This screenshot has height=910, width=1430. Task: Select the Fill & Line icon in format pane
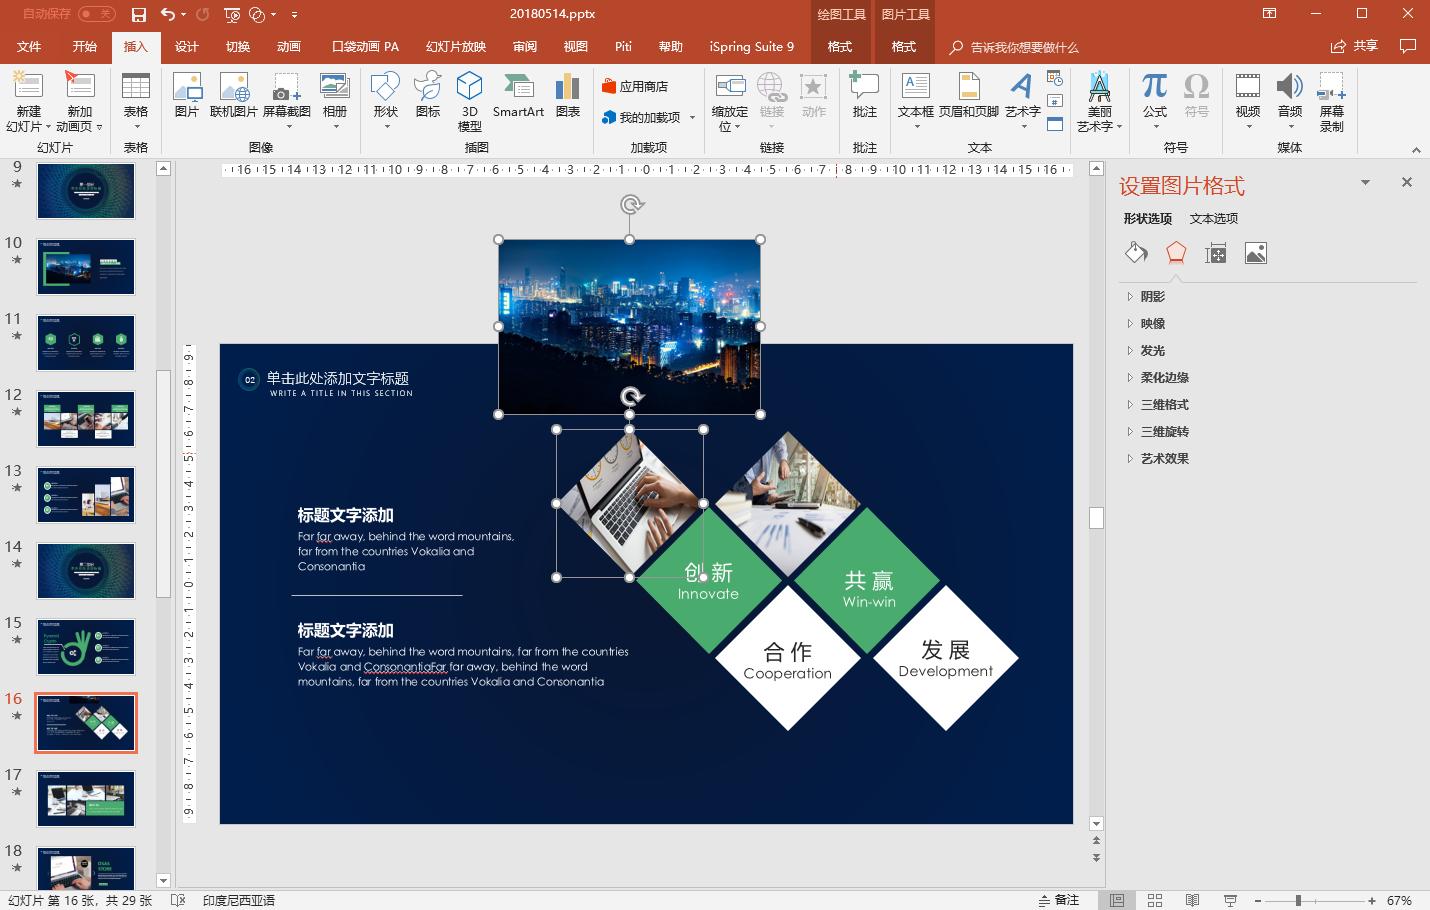tap(1135, 252)
